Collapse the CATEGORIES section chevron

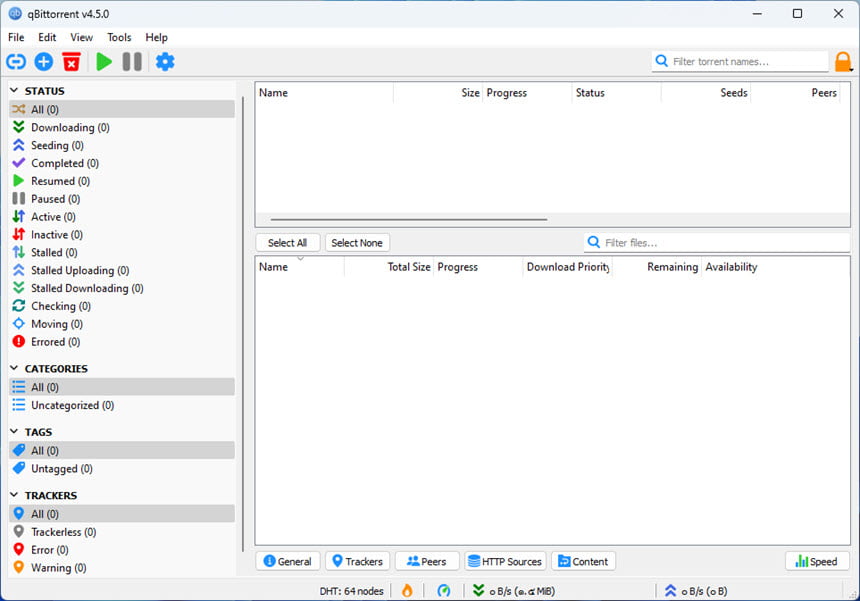click(14, 368)
